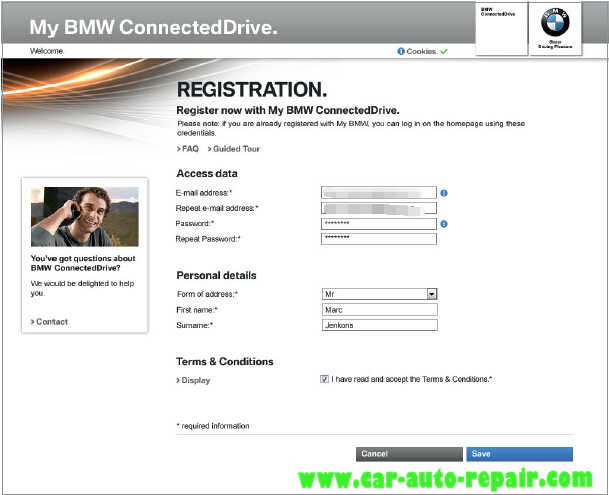
Task: Click the Cancel button
Action: point(409,454)
